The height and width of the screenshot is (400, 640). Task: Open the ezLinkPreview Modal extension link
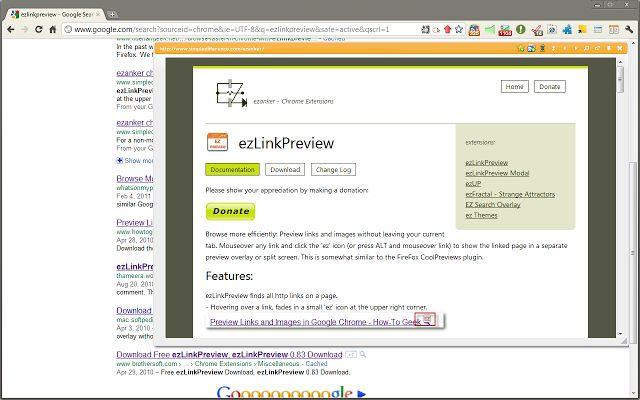[x=497, y=173]
